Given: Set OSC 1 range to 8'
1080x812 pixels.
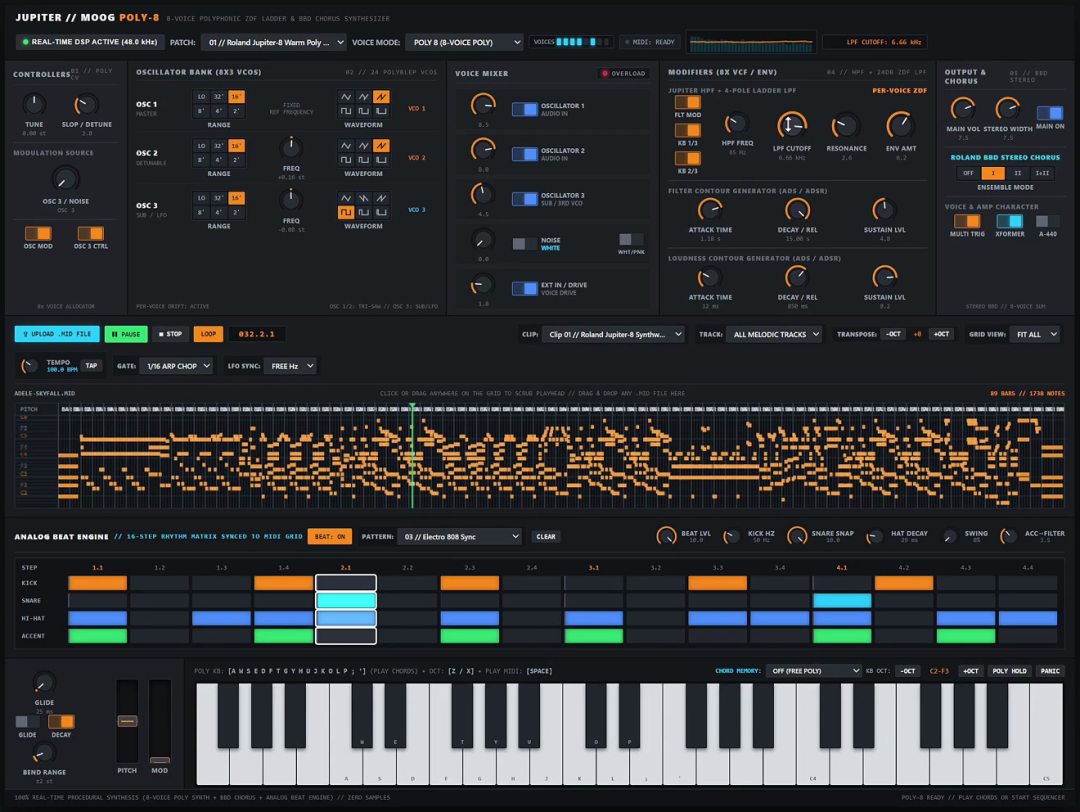Looking at the screenshot, I should (x=201, y=111).
